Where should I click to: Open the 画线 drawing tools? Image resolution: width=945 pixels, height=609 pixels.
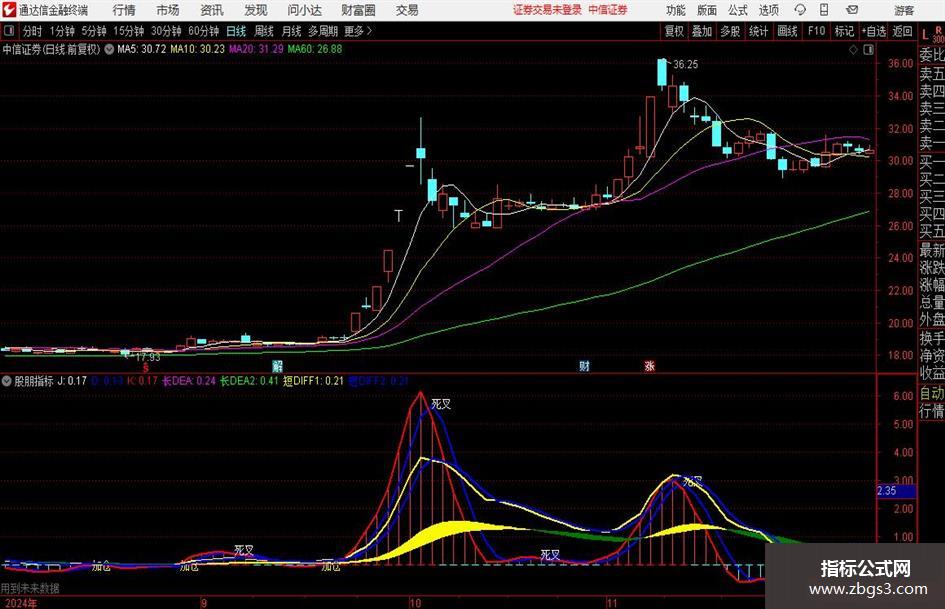[787, 31]
